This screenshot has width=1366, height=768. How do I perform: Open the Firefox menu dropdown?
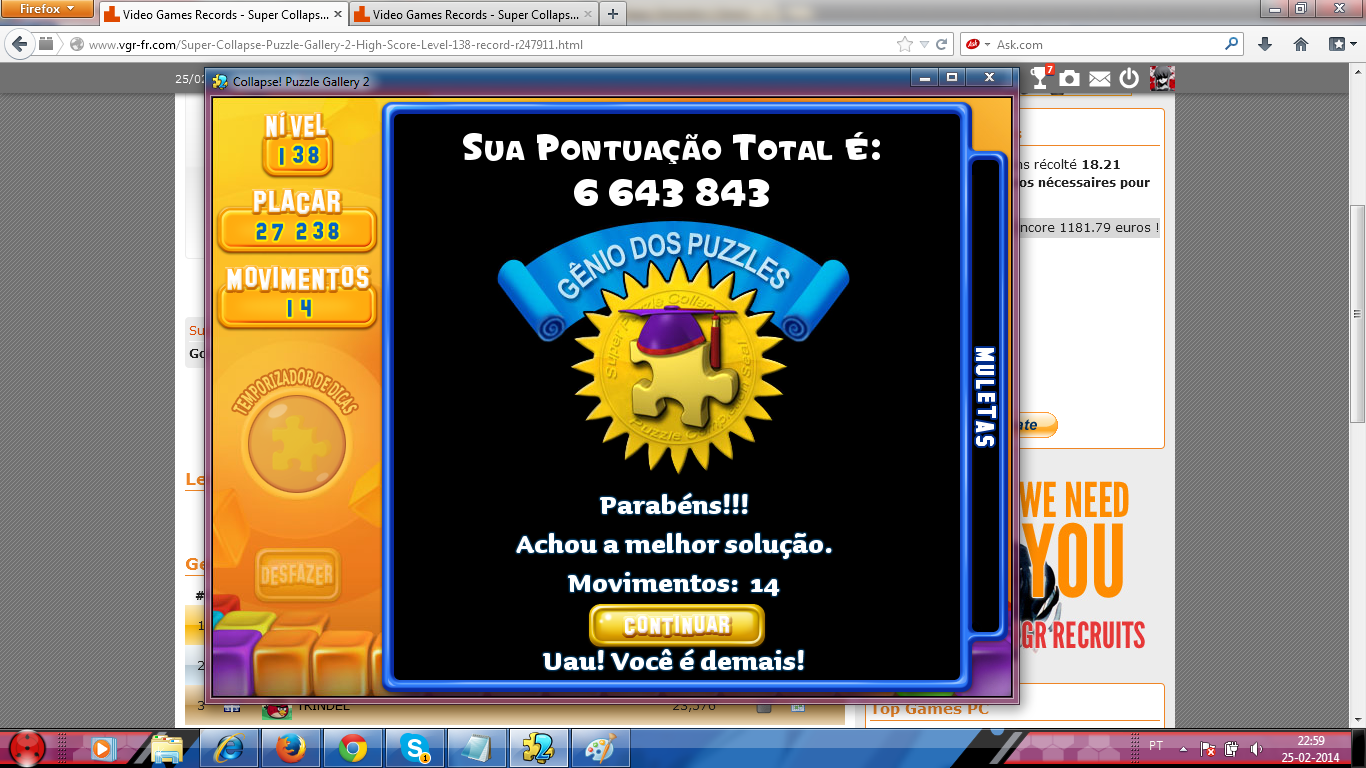[x=48, y=10]
